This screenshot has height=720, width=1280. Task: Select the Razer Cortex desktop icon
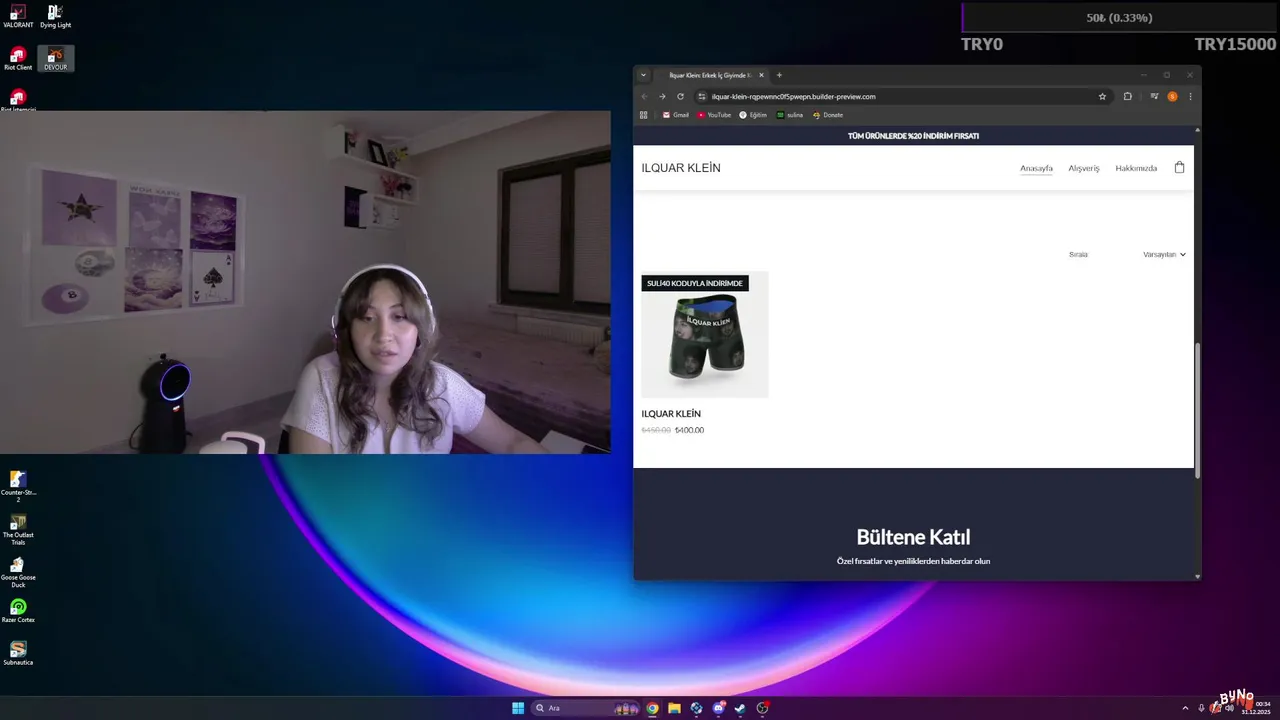tap(18, 610)
